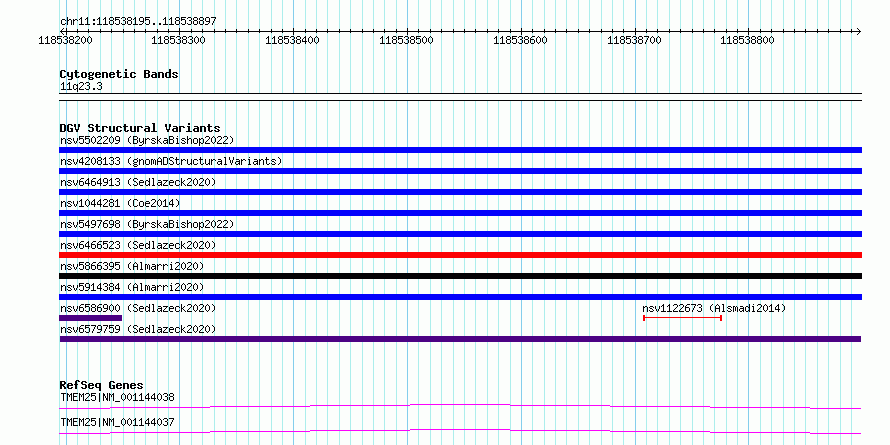Click the nsv5866395 (Almarri2020) label
Screen dimensions: 890x445
[x=132, y=266]
